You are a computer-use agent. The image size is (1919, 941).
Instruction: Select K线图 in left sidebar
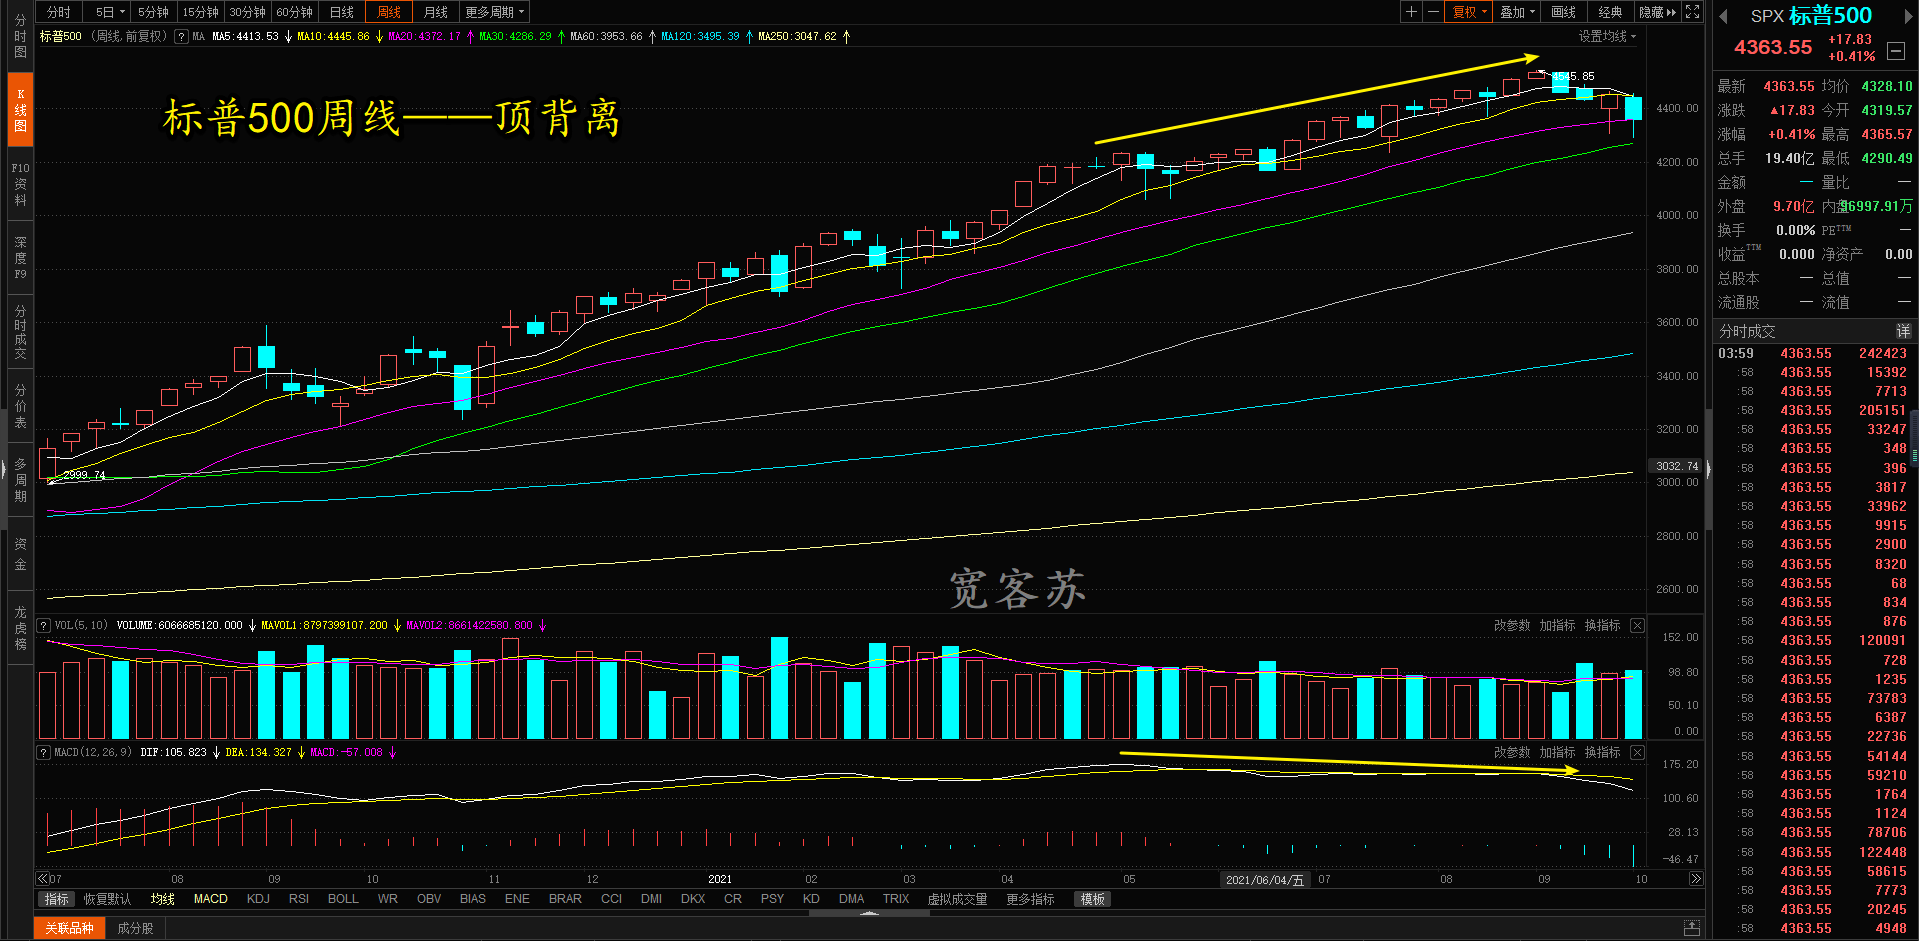20,110
